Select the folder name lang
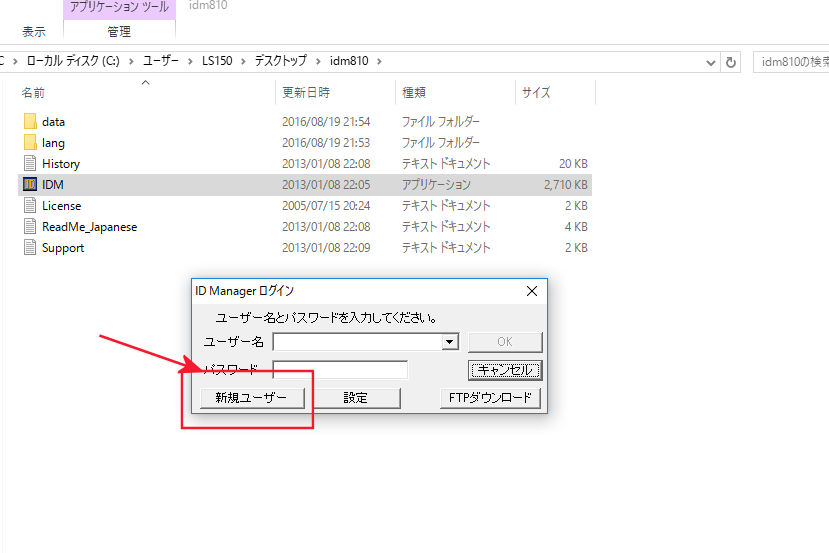829x553 pixels. click(53, 143)
